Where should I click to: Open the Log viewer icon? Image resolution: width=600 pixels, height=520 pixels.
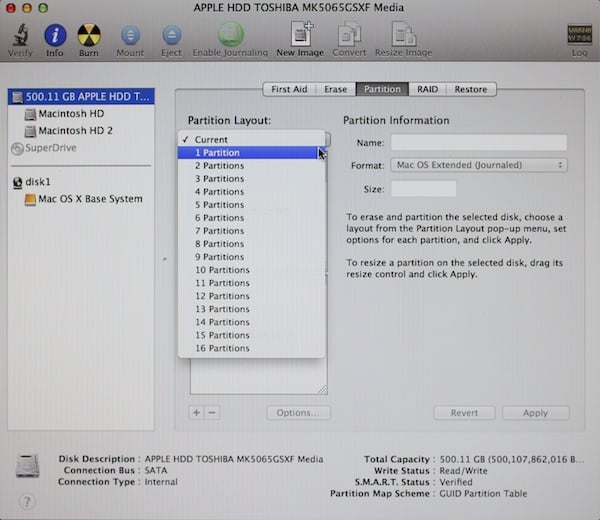point(579,35)
